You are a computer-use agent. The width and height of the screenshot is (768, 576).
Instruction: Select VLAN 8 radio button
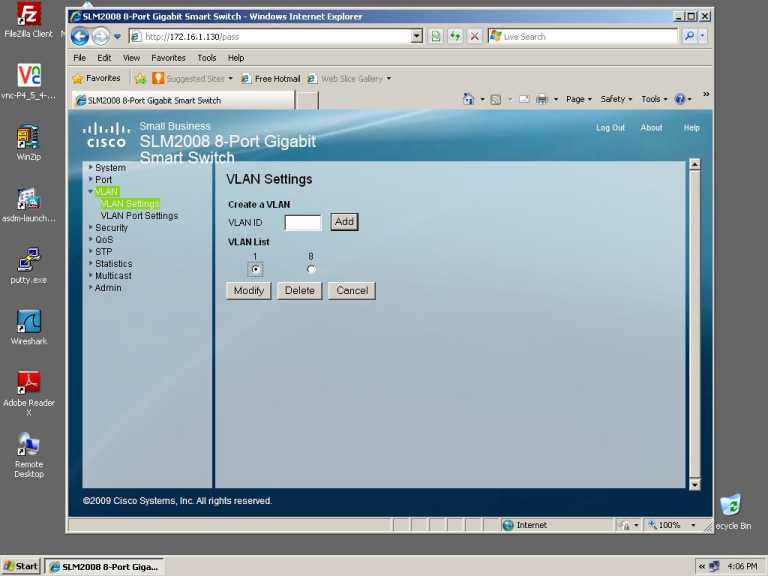tap(311, 269)
